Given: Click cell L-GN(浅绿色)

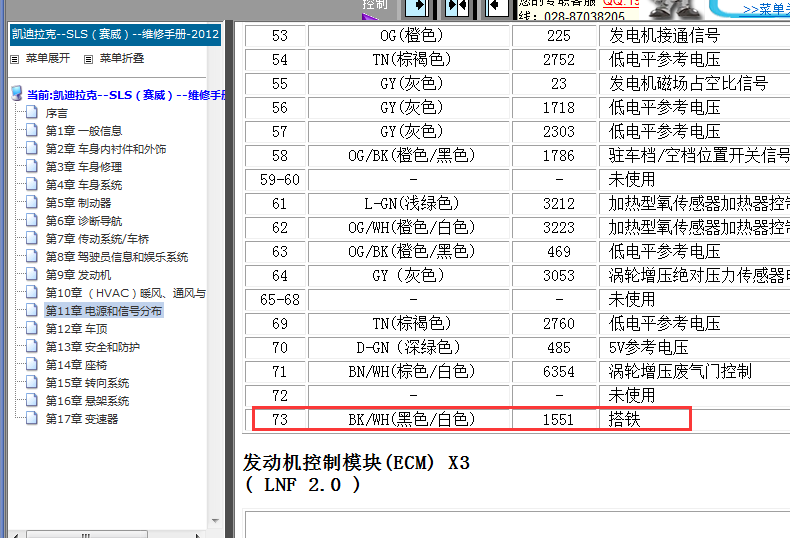Looking at the screenshot, I should (x=411, y=204).
